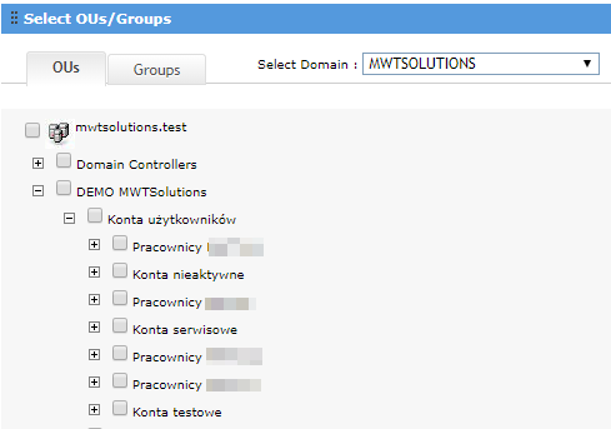Click the mwtsolutions.test domain icon

point(58,131)
